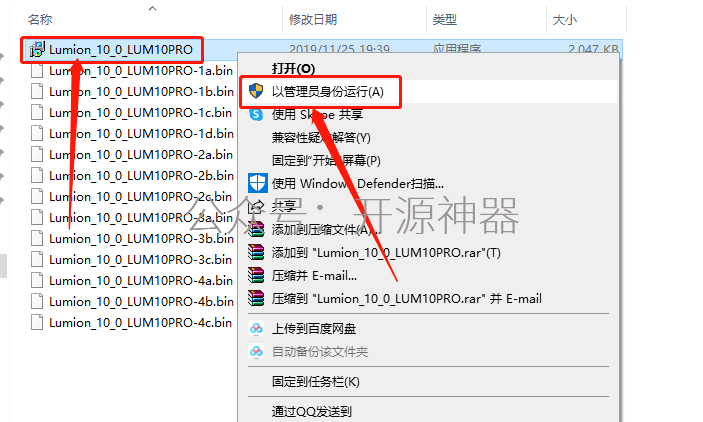Click file icon of Lumion_10_0_LUM10PRO-1b.bin

click(x=37, y=91)
